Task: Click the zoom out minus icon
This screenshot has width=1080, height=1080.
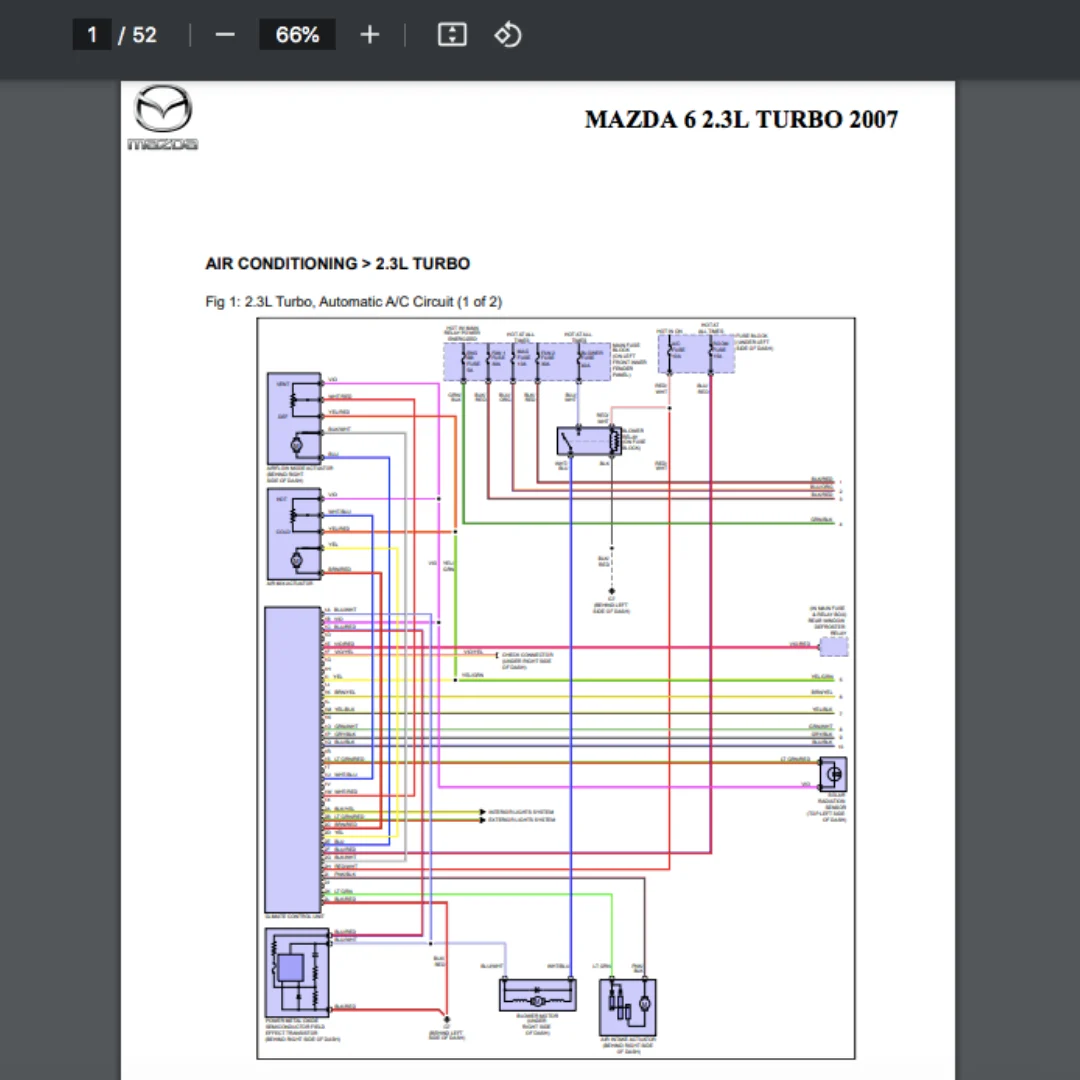Action: (x=225, y=34)
